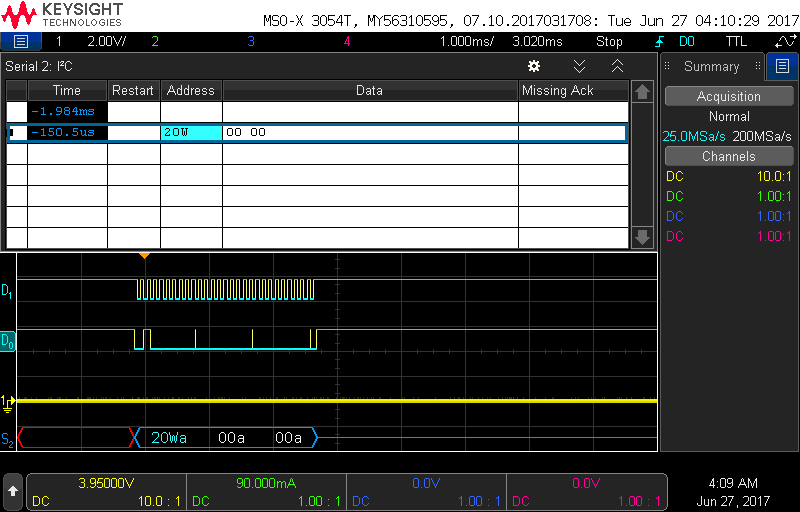Select the Address column header
This screenshot has width=800, height=512.
point(191,90)
